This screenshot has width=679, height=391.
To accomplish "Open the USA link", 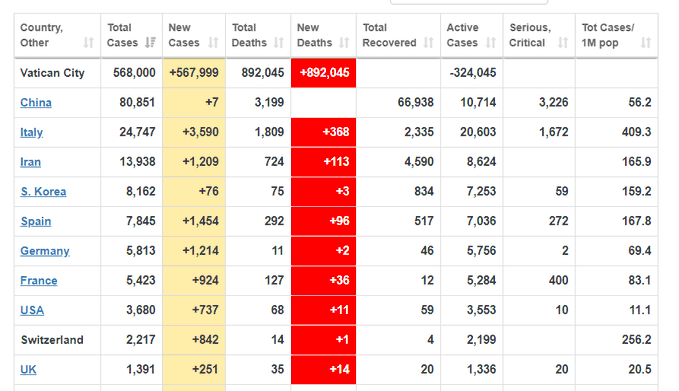I will point(32,310).
